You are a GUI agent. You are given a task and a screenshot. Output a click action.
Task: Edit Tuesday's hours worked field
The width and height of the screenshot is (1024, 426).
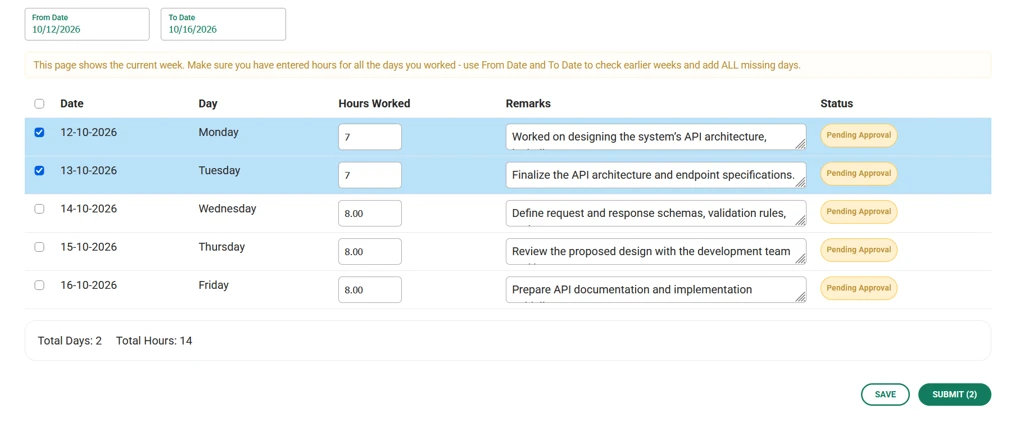point(370,175)
